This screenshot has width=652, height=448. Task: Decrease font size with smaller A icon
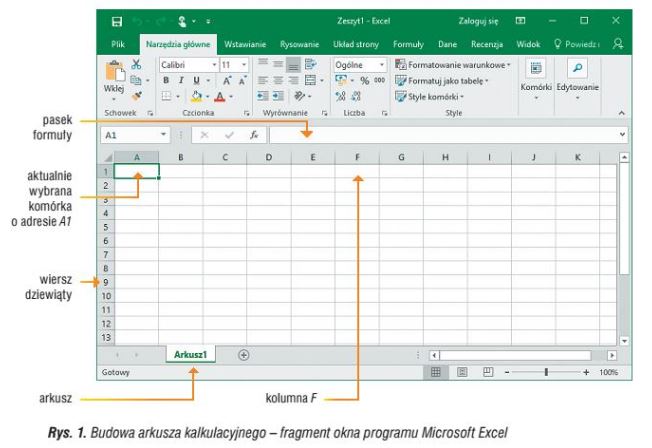[x=242, y=81]
